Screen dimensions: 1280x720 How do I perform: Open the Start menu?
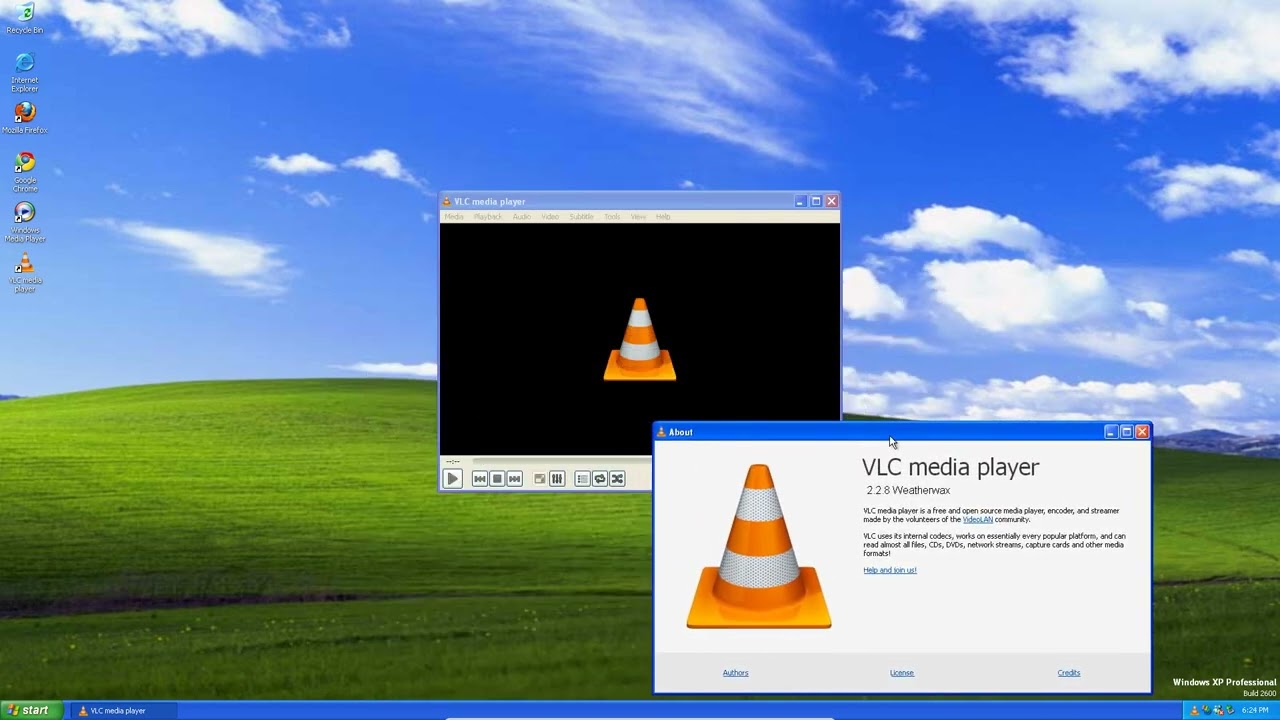coord(31,710)
